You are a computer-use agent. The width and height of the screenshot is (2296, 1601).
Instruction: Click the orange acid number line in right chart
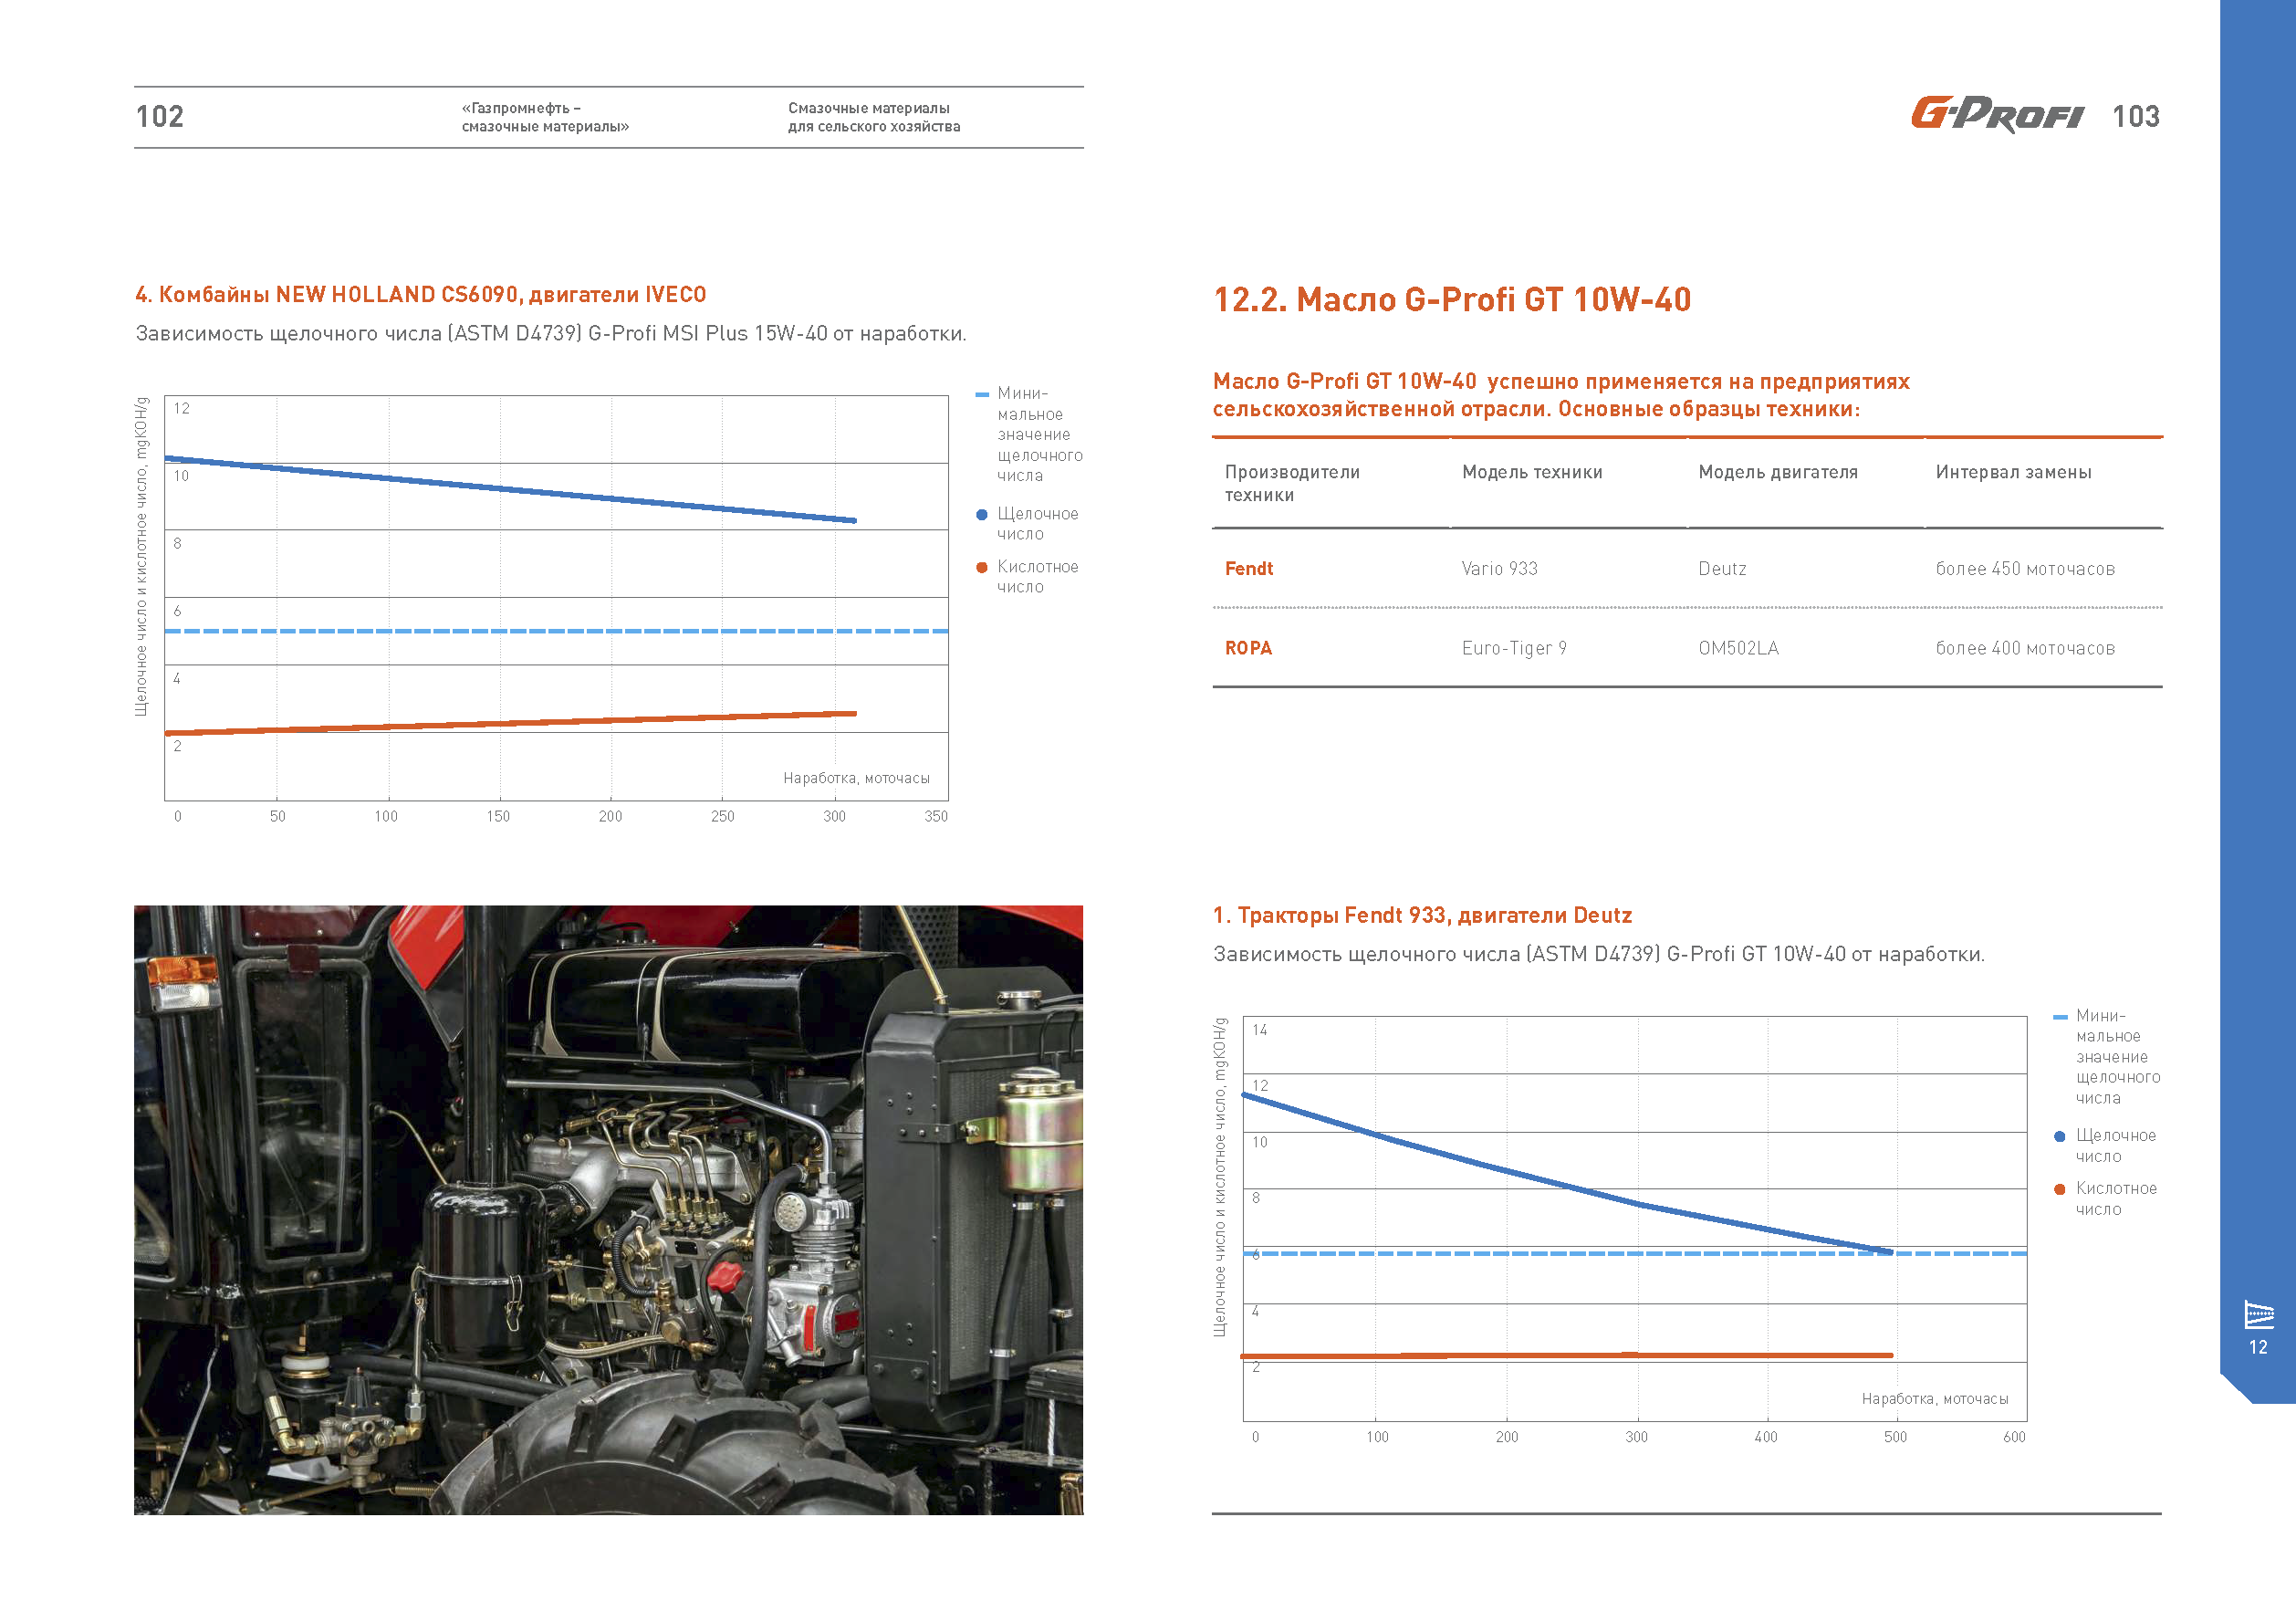tap(1567, 1355)
